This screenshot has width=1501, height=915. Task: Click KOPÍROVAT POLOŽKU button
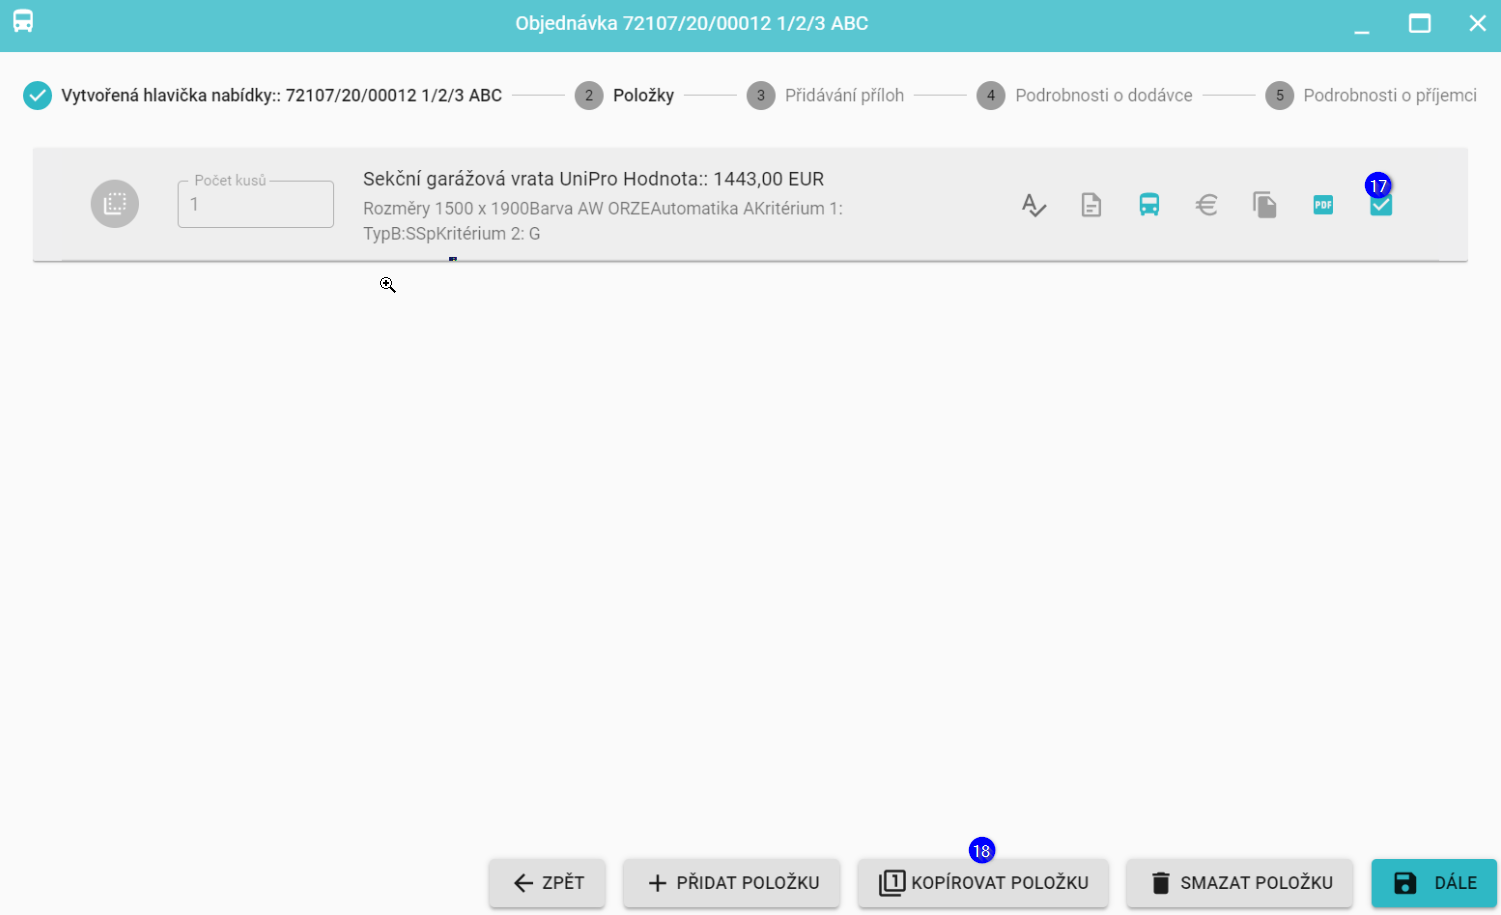[x=983, y=883]
